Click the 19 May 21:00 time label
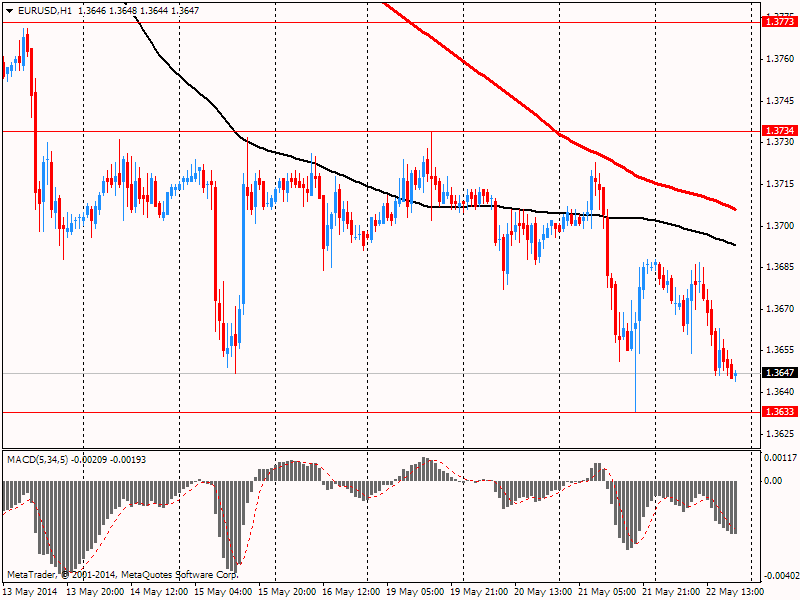 tap(479, 592)
